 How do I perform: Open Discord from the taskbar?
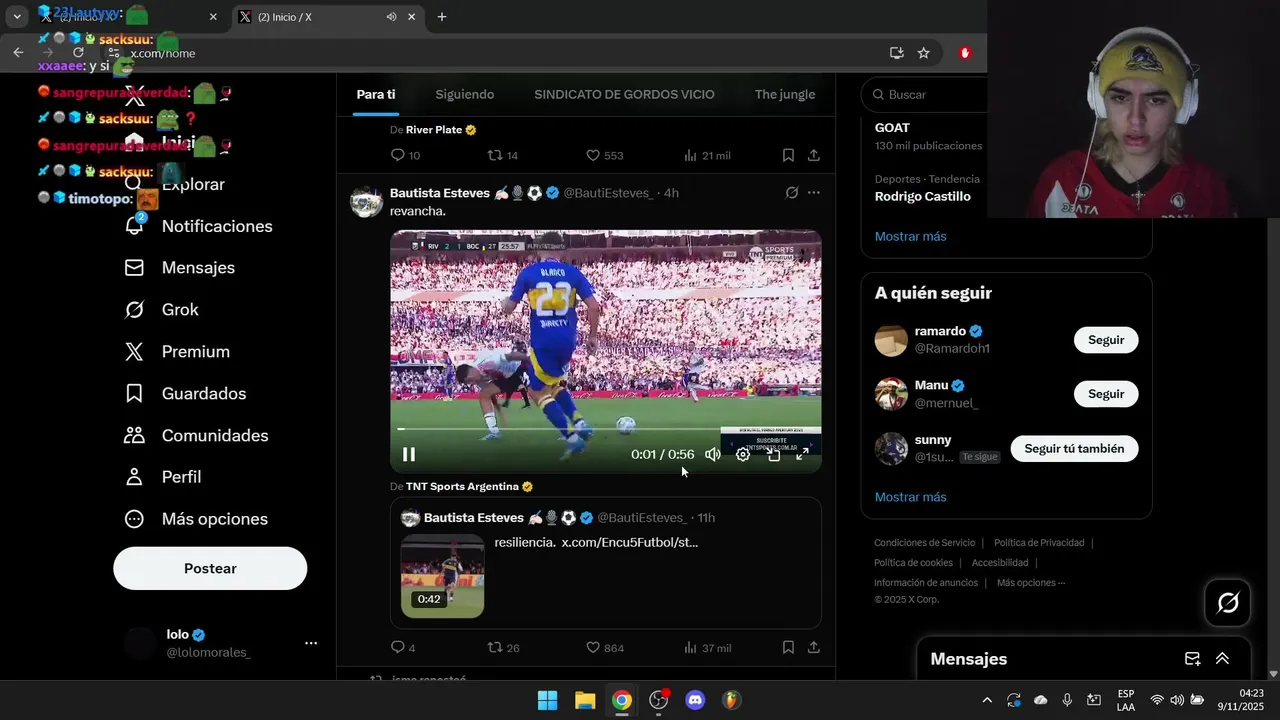point(695,700)
